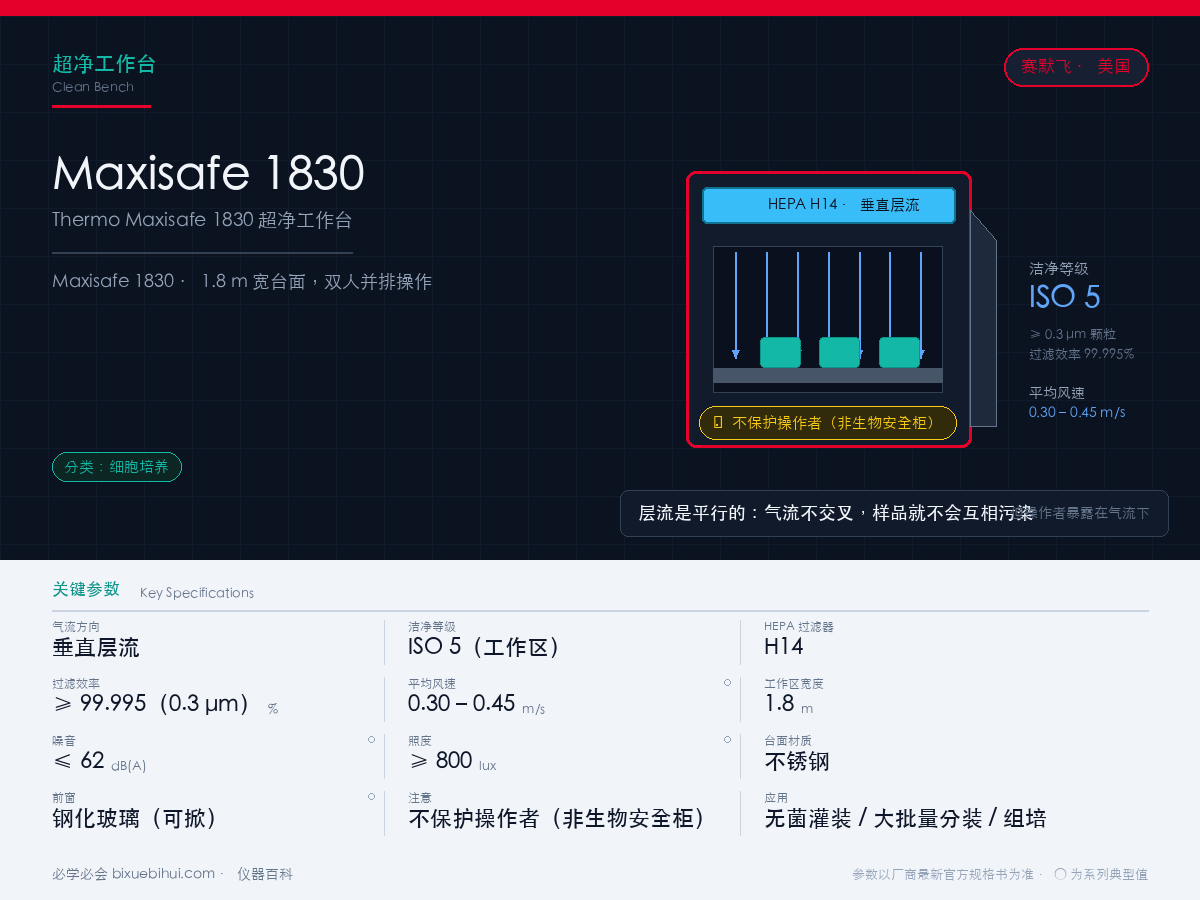Open the bixuebihui.com footer link
Screen dimensions: 1200x900
pos(163,874)
